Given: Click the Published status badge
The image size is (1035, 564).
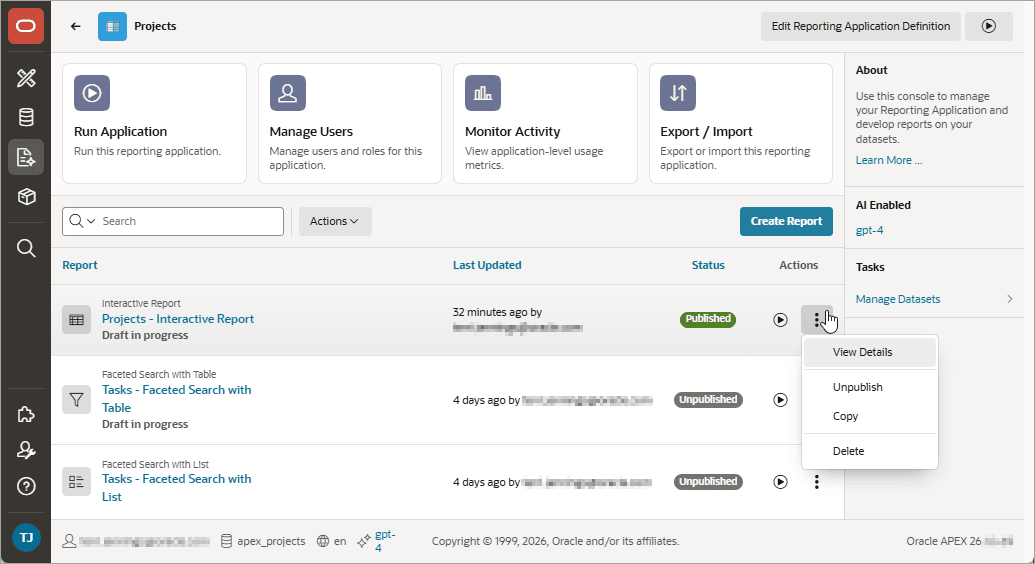Looking at the screenshot, I should (x=708, y=319).
